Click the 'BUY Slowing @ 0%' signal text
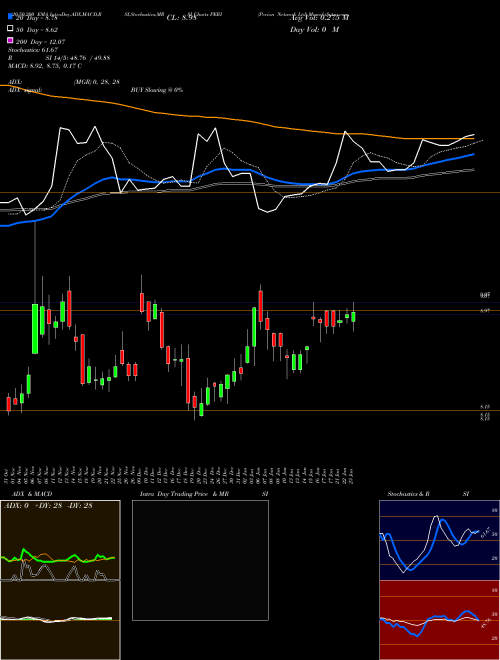 (x=157, y=90)
